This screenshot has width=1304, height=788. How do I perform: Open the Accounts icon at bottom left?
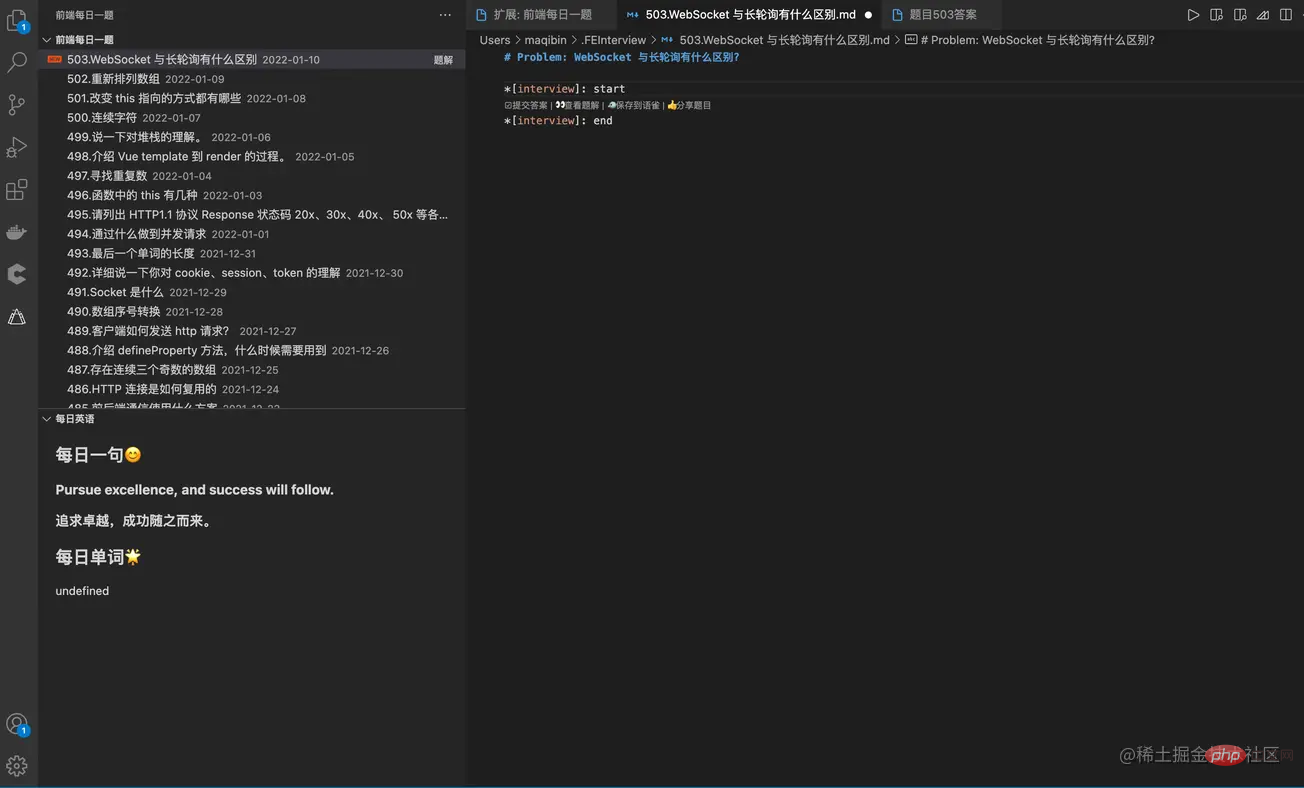click(x=16, y=723)
